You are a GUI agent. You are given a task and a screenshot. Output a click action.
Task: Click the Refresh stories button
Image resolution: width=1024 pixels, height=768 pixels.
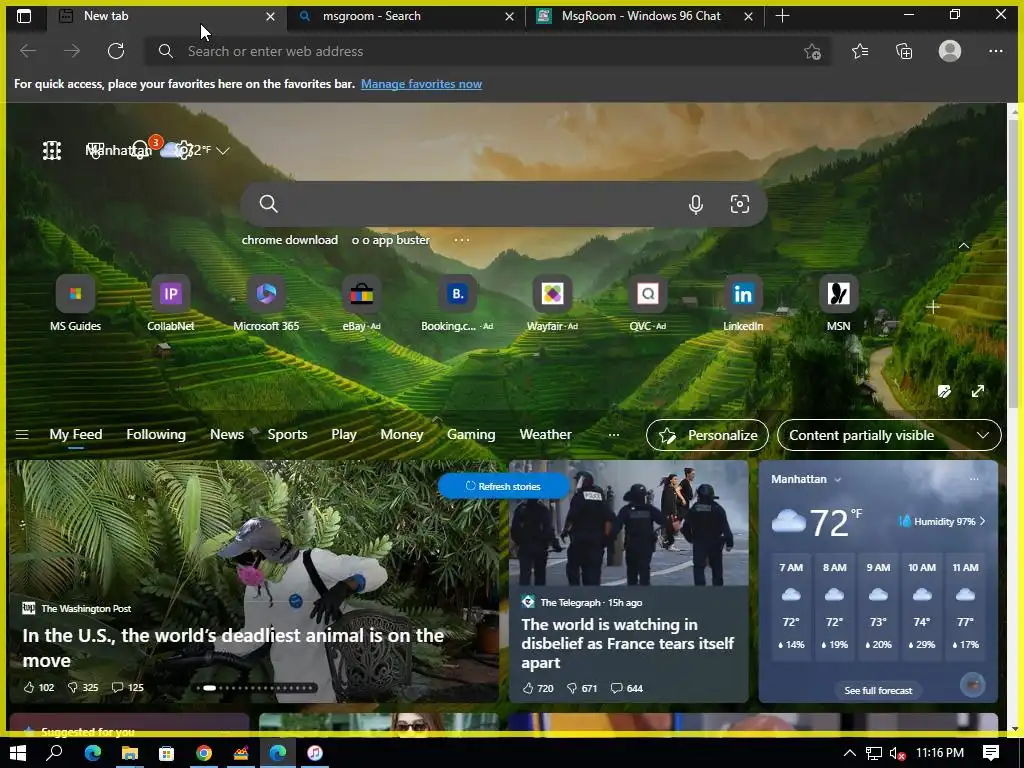click(x=503, y=487)
